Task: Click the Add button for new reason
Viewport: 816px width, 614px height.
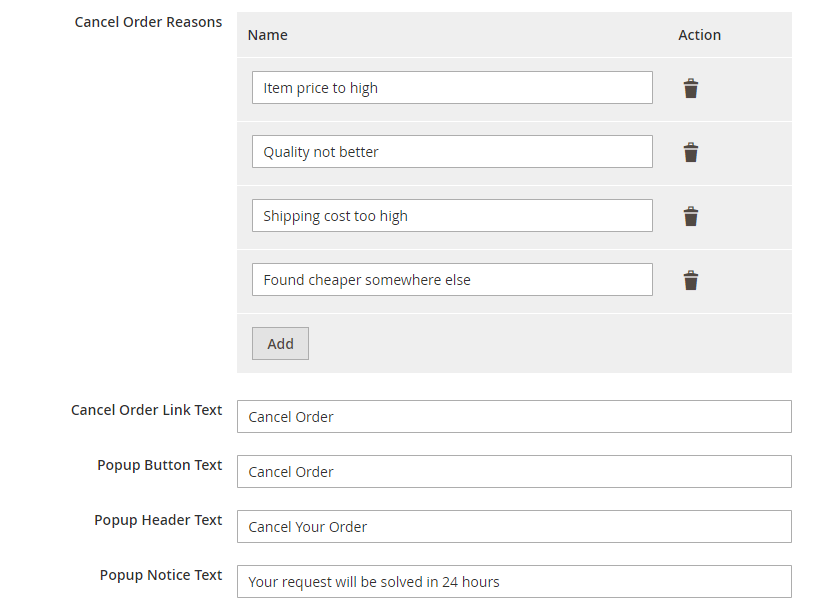Action: [x=280, y=343]
